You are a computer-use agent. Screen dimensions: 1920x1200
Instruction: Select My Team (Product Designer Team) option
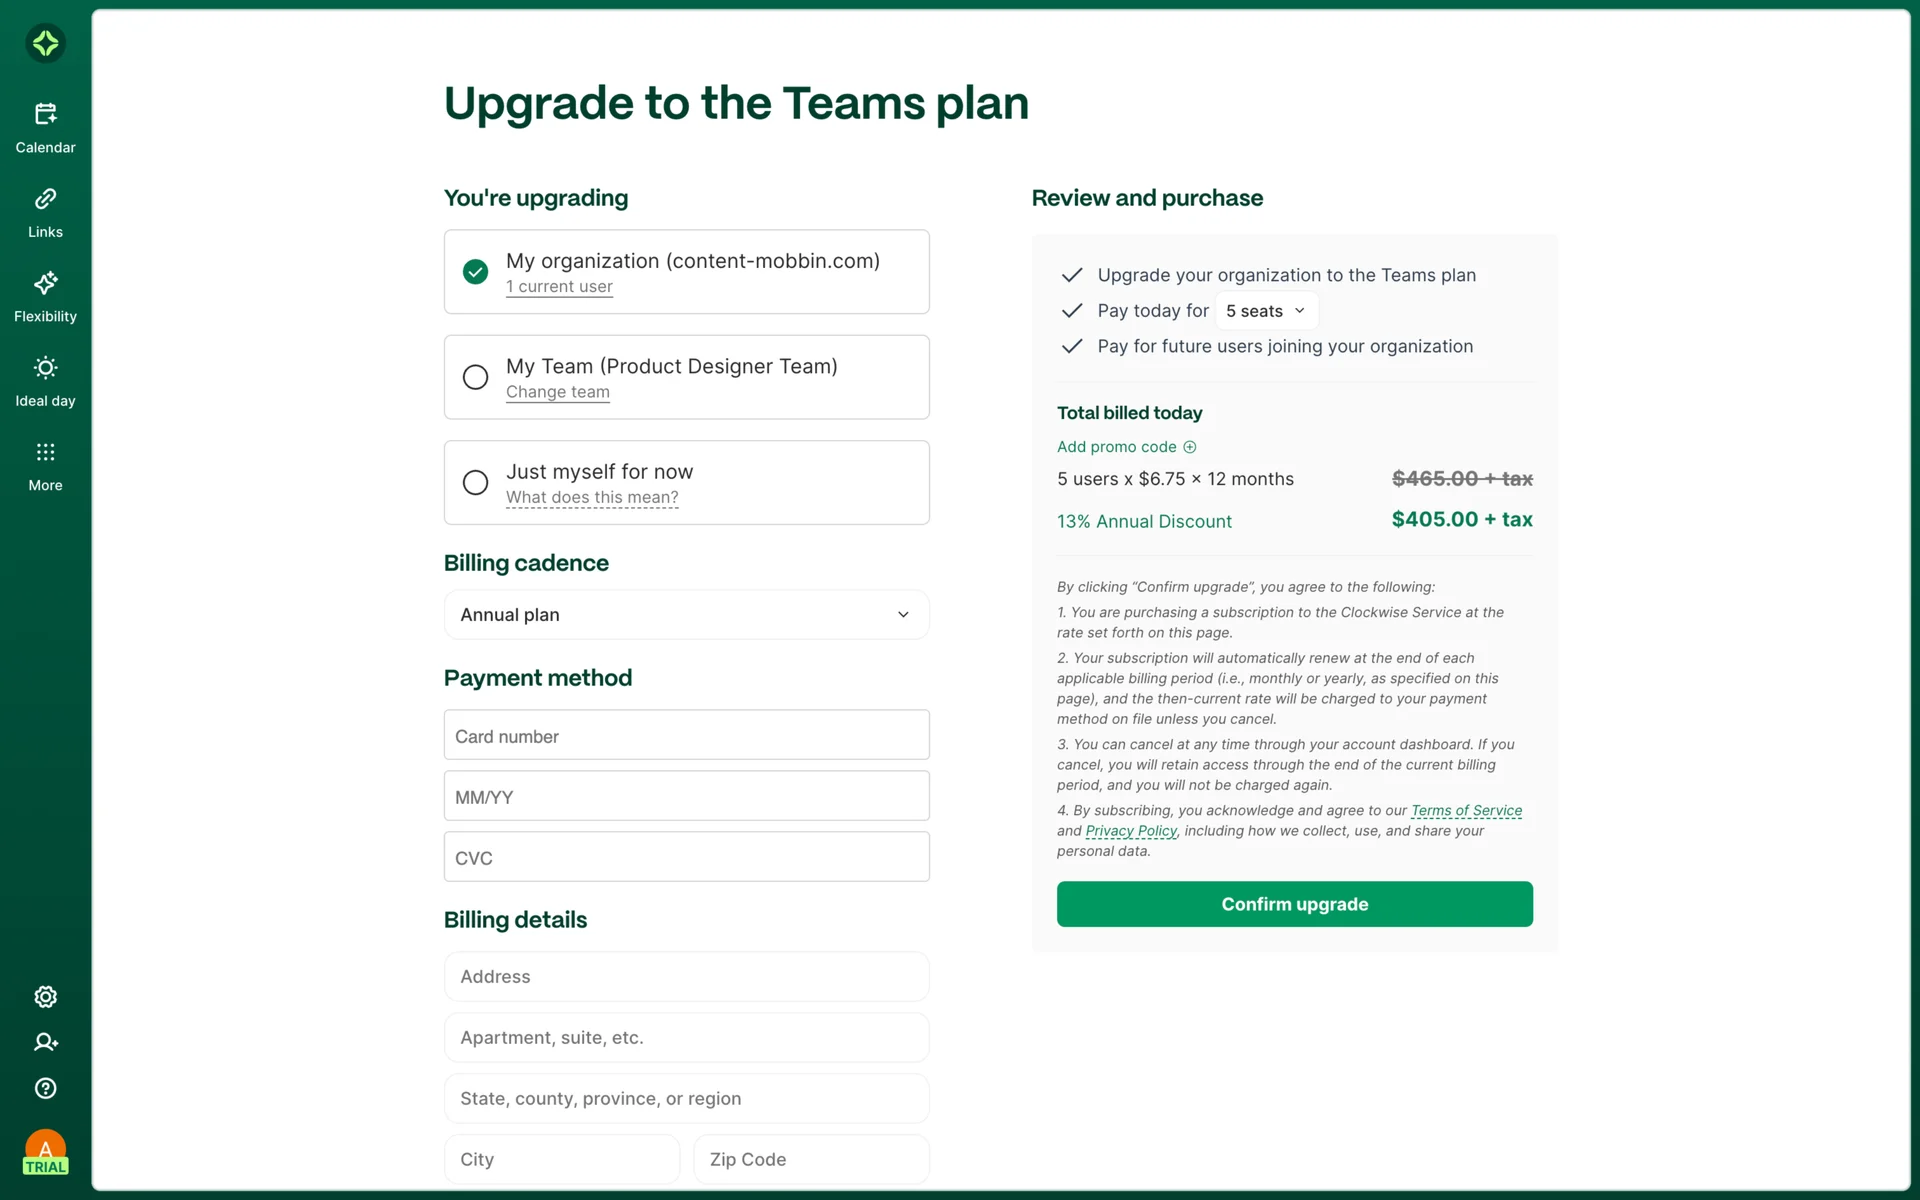click(476, 377)
